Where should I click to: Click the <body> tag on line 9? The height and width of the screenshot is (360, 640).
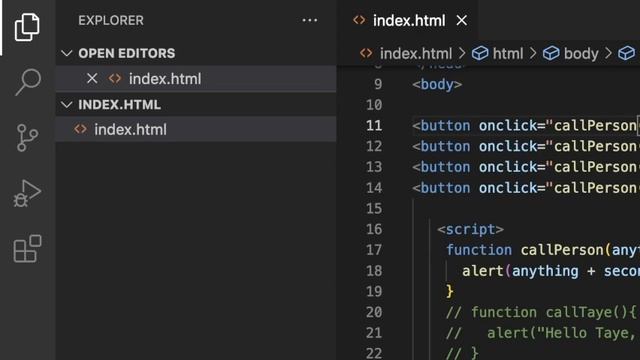tap(437, 84)
